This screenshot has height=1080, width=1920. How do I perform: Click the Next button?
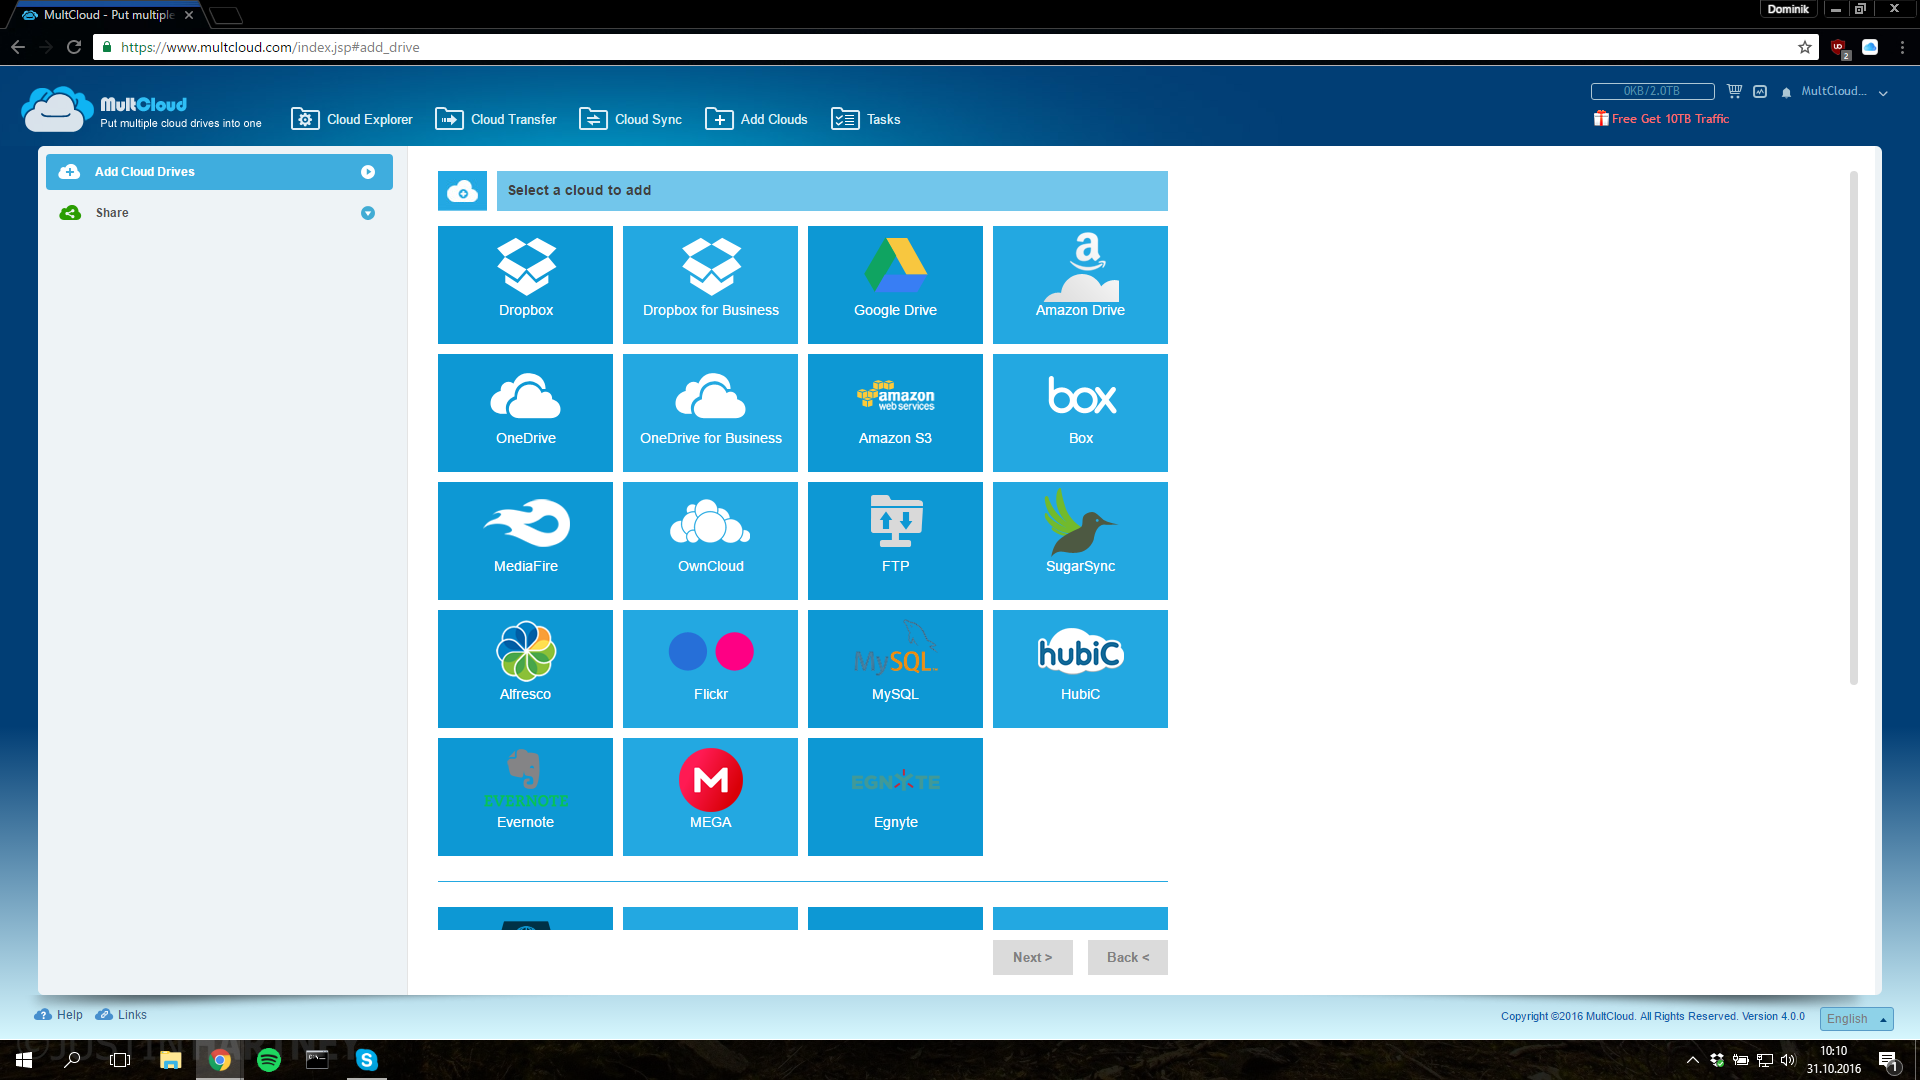pyautogui.click(x=1032, y=957)
